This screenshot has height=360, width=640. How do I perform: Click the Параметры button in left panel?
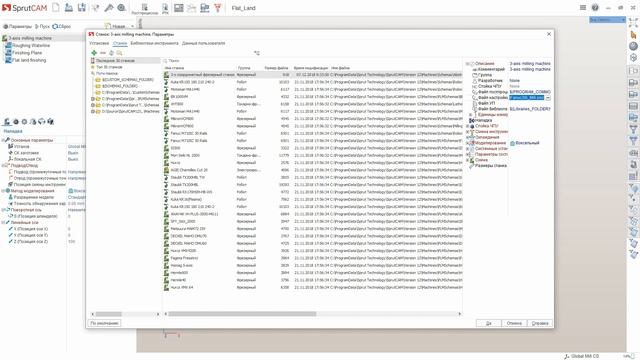click(x=17, y=27)
